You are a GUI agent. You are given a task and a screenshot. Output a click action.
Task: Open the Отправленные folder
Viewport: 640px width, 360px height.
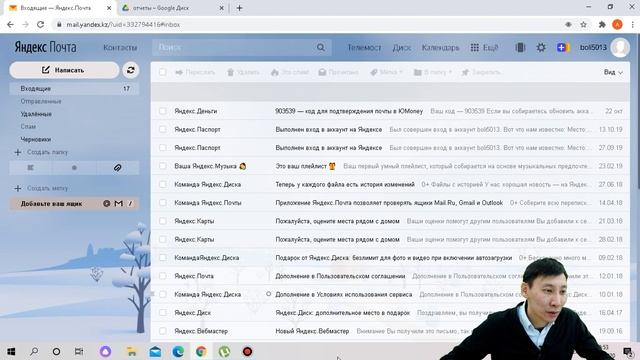point(41,101)
